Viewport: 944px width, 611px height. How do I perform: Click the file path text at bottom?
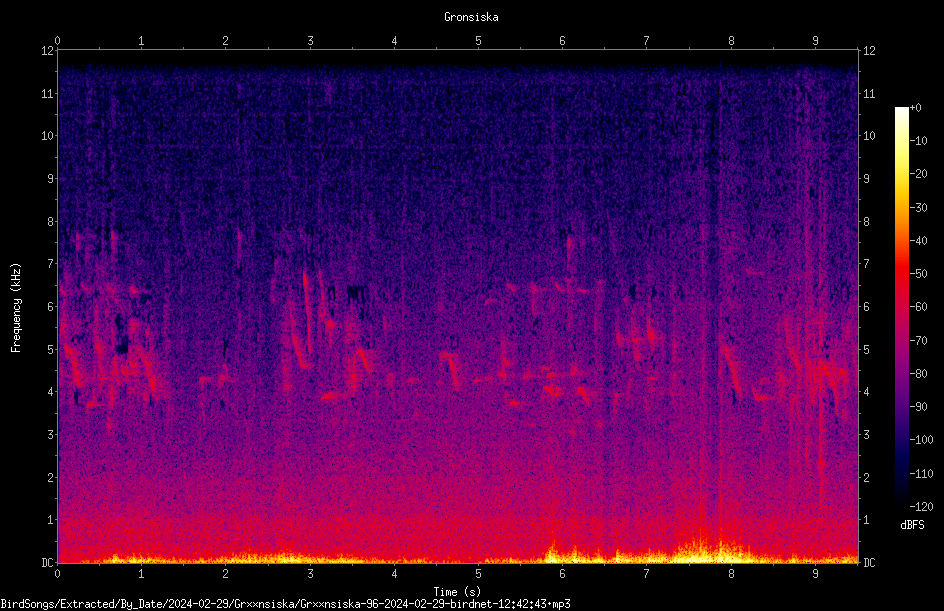pos(285,604)
